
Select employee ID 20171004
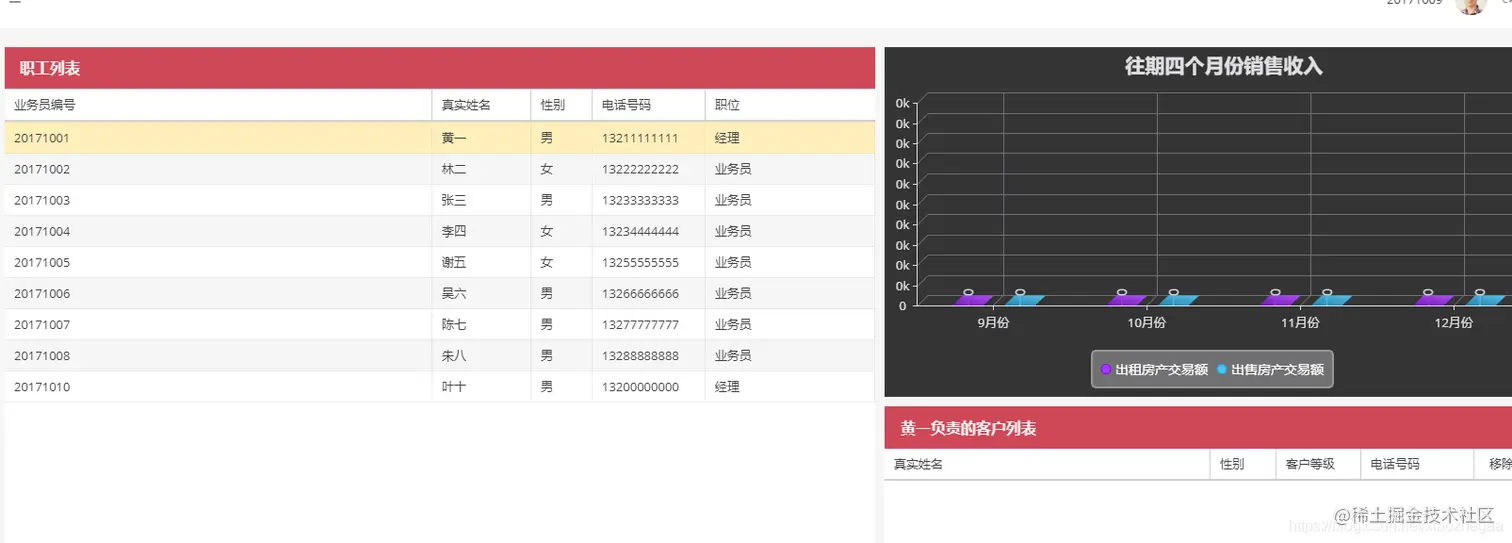[x=42, y=231]
